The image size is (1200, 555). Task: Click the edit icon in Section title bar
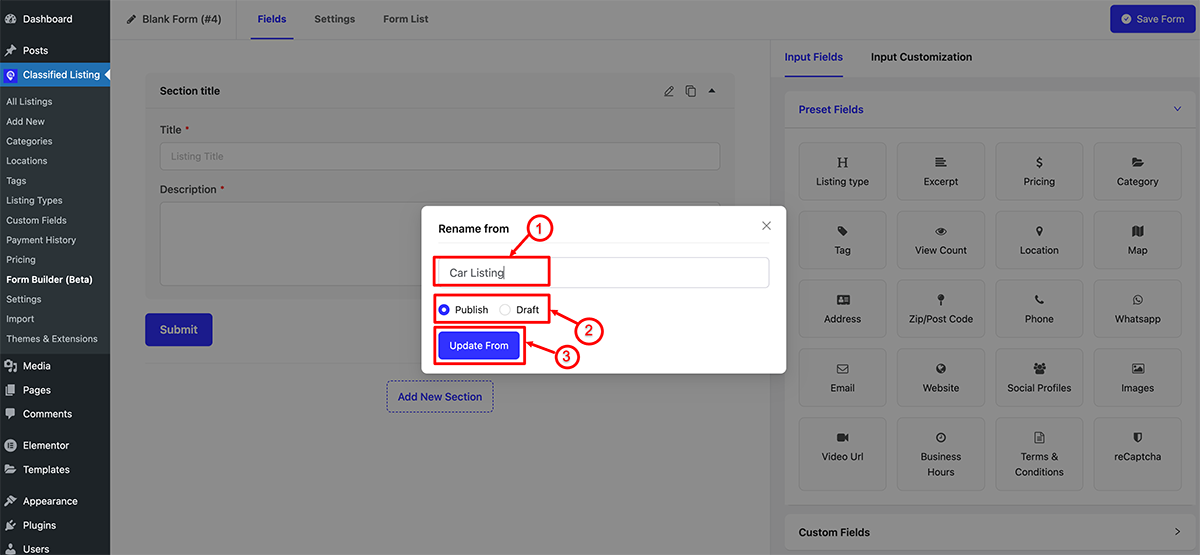[x=669, y=91]
